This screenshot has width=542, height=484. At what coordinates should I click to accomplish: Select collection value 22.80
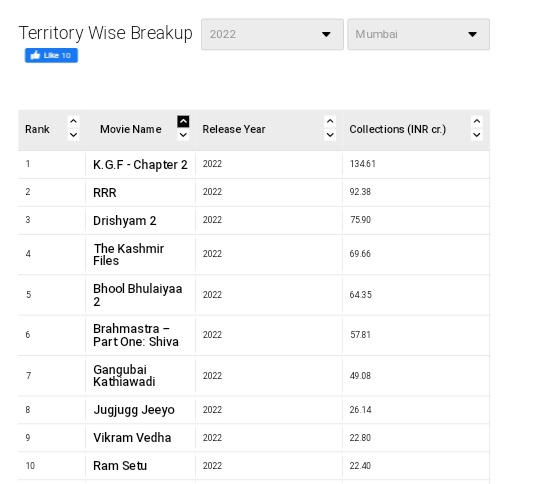[360, 438]
